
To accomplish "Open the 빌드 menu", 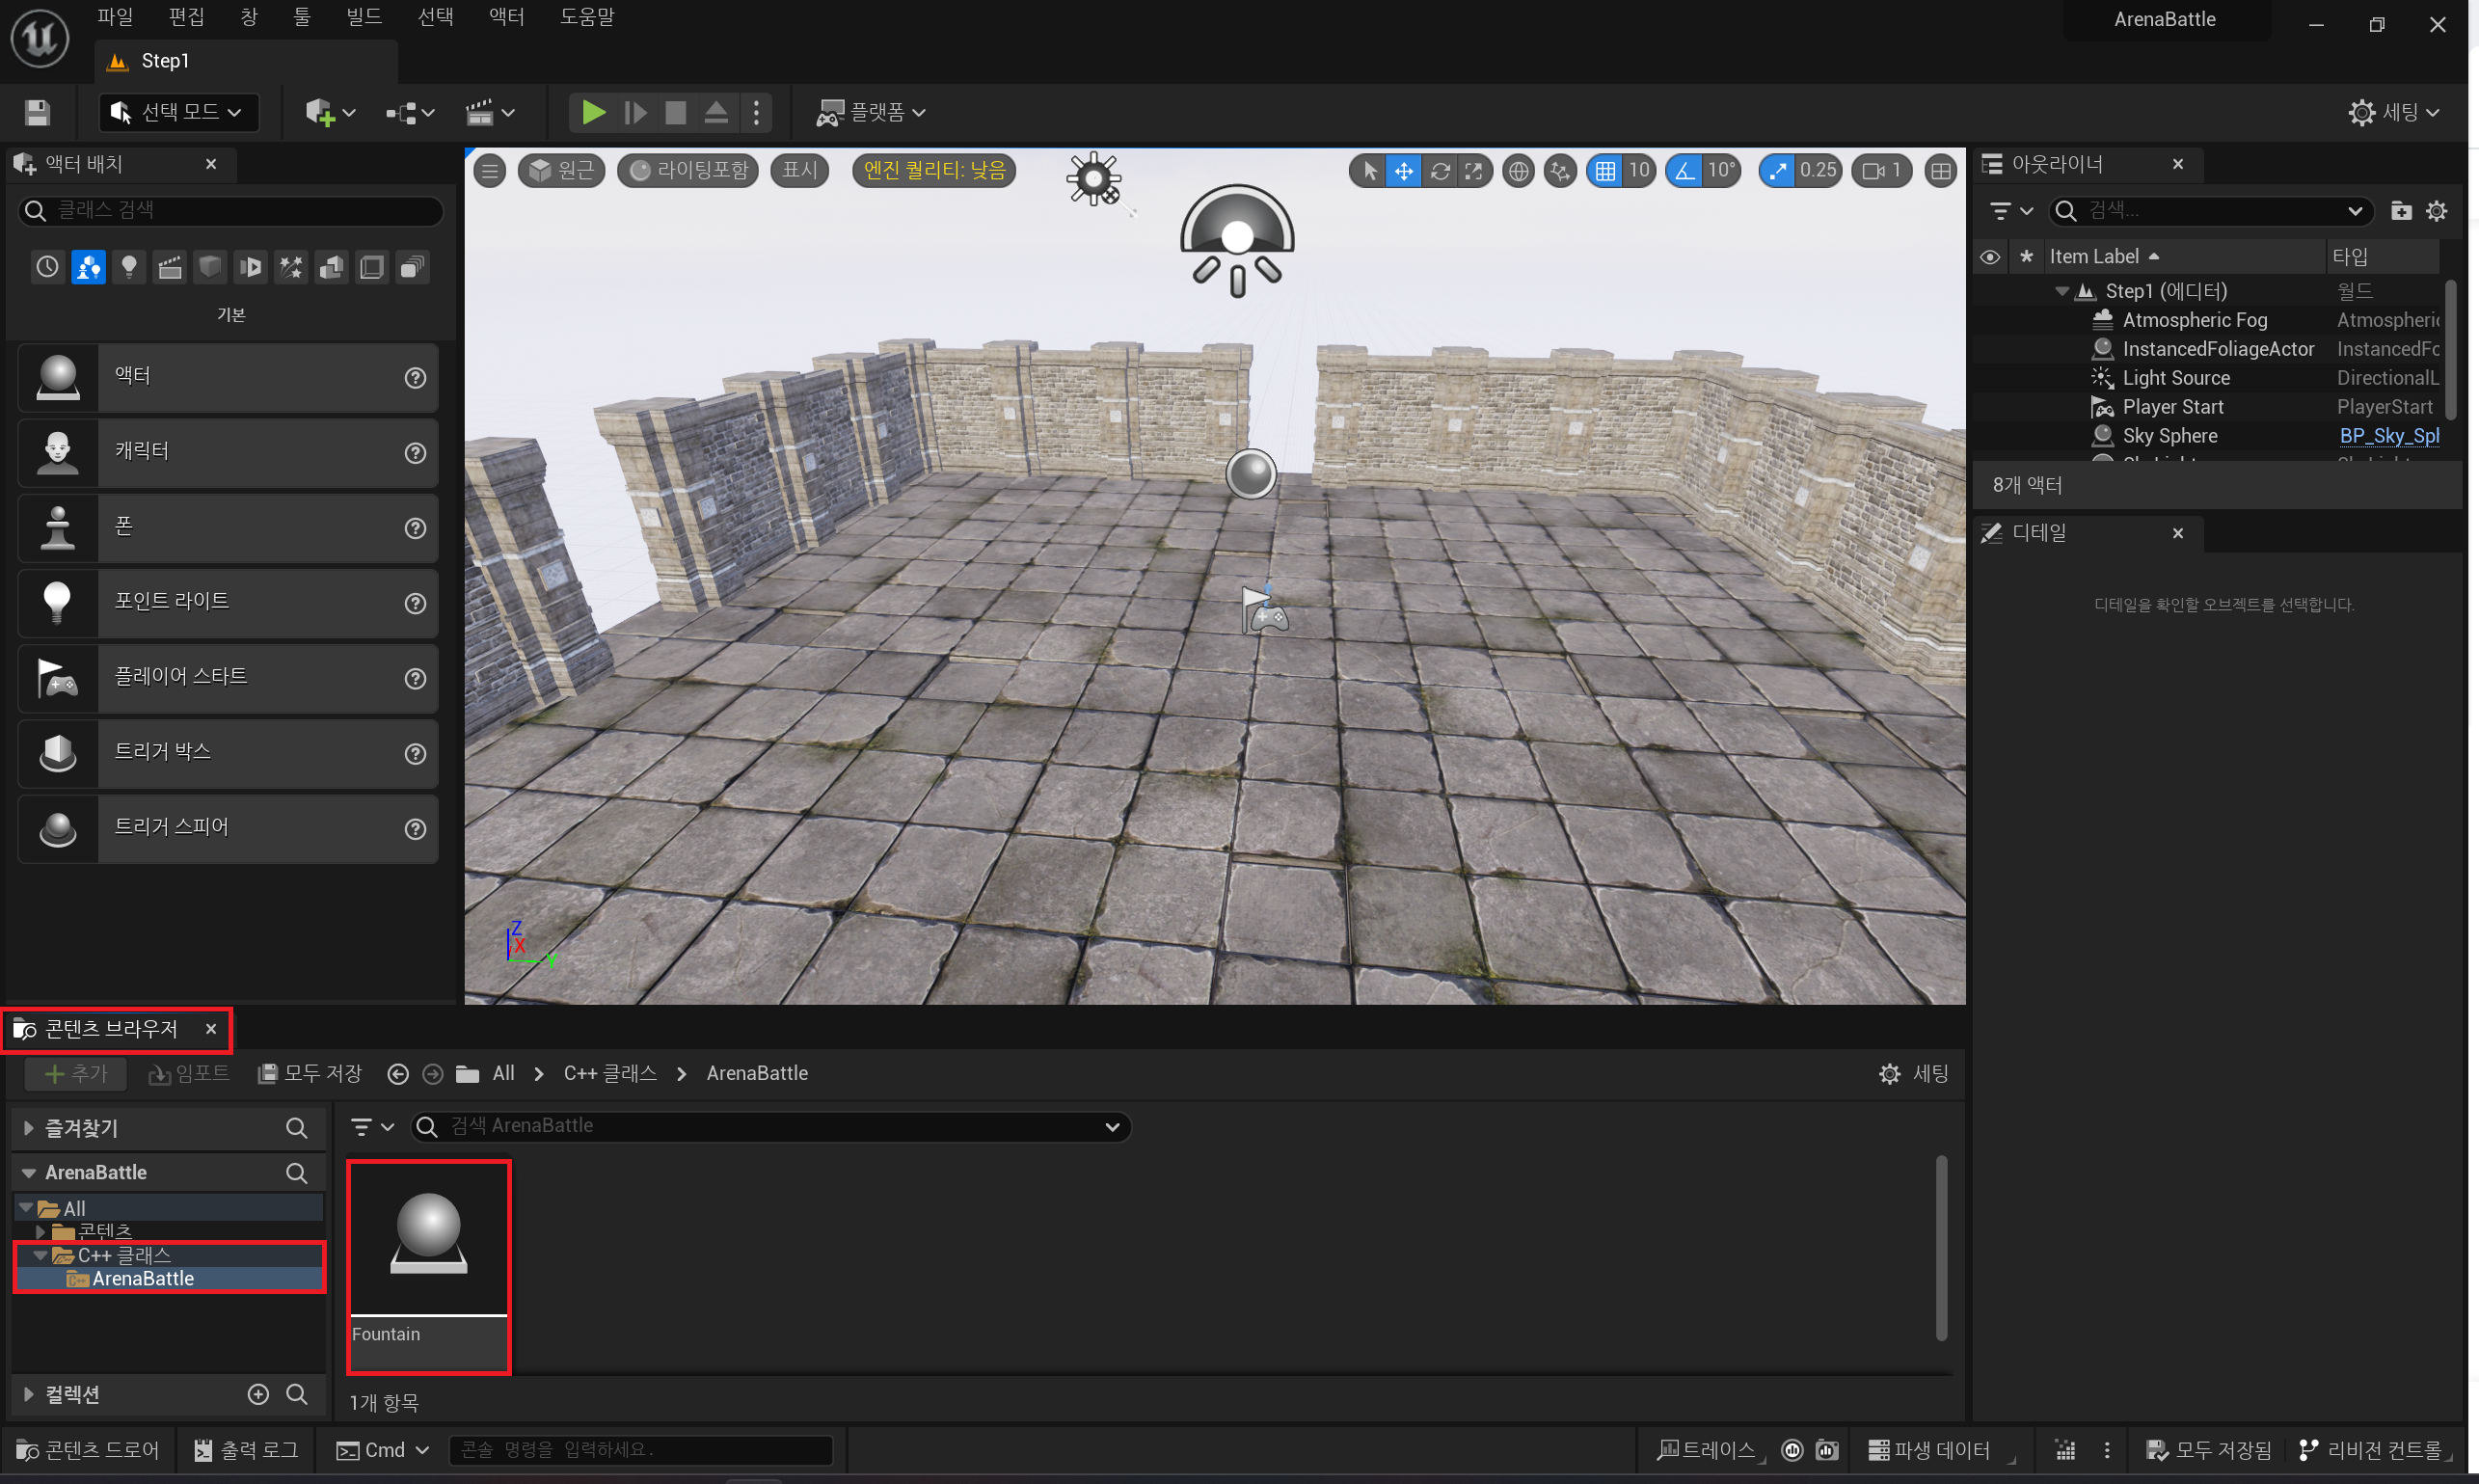I will coord(363,17).
